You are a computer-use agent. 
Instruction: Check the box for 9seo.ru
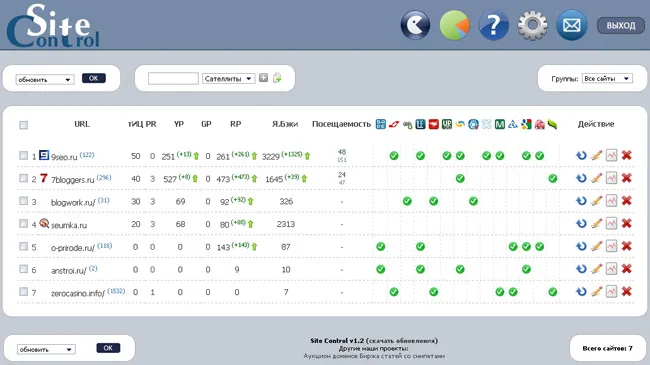(24, 156)
